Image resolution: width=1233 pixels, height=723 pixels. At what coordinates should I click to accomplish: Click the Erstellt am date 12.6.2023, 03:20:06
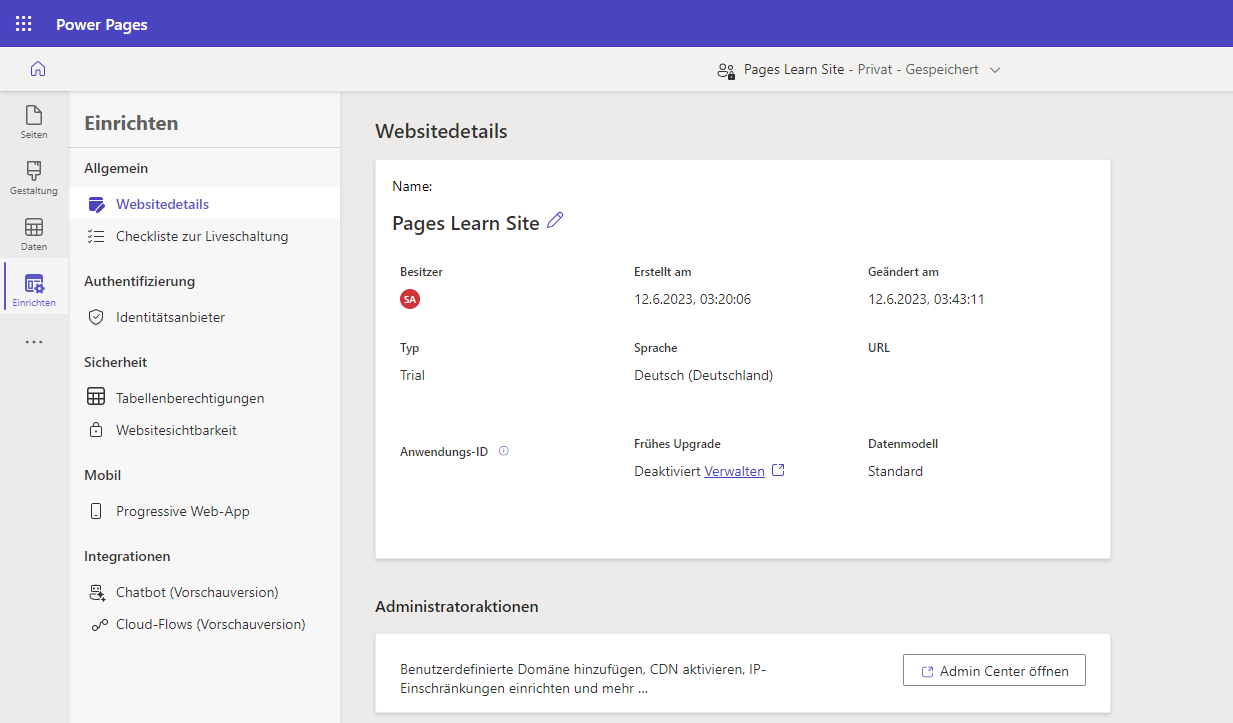pos(692,299)
